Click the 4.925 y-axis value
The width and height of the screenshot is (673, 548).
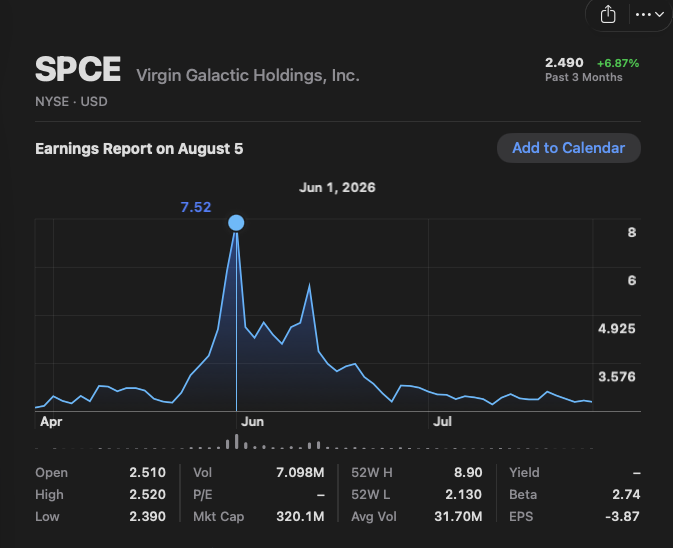click(617, 329)
